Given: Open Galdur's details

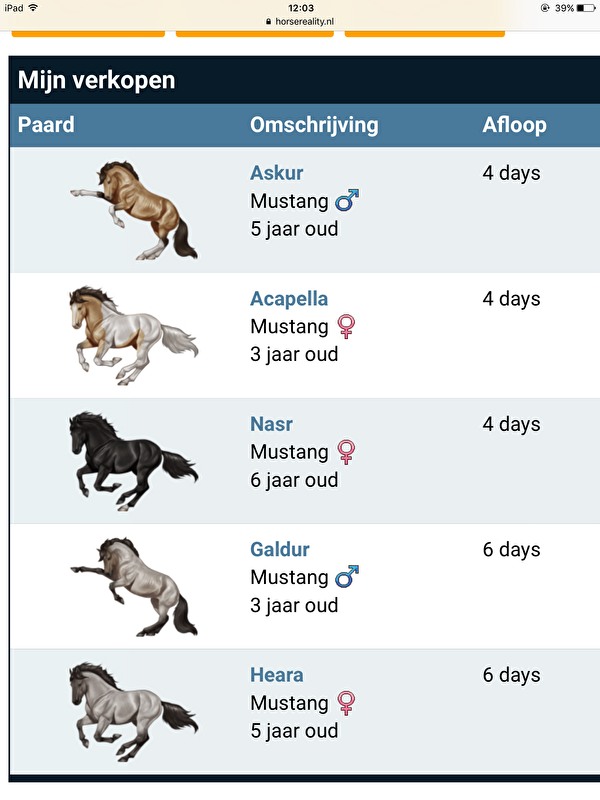Looking at the screenshot, I should point(279,549).
